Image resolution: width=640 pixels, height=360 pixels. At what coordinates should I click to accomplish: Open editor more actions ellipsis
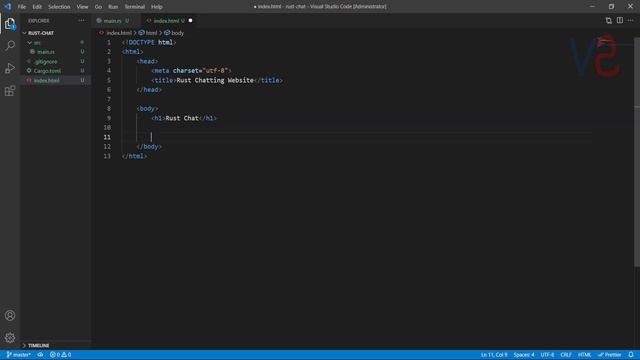coord(631,20)
